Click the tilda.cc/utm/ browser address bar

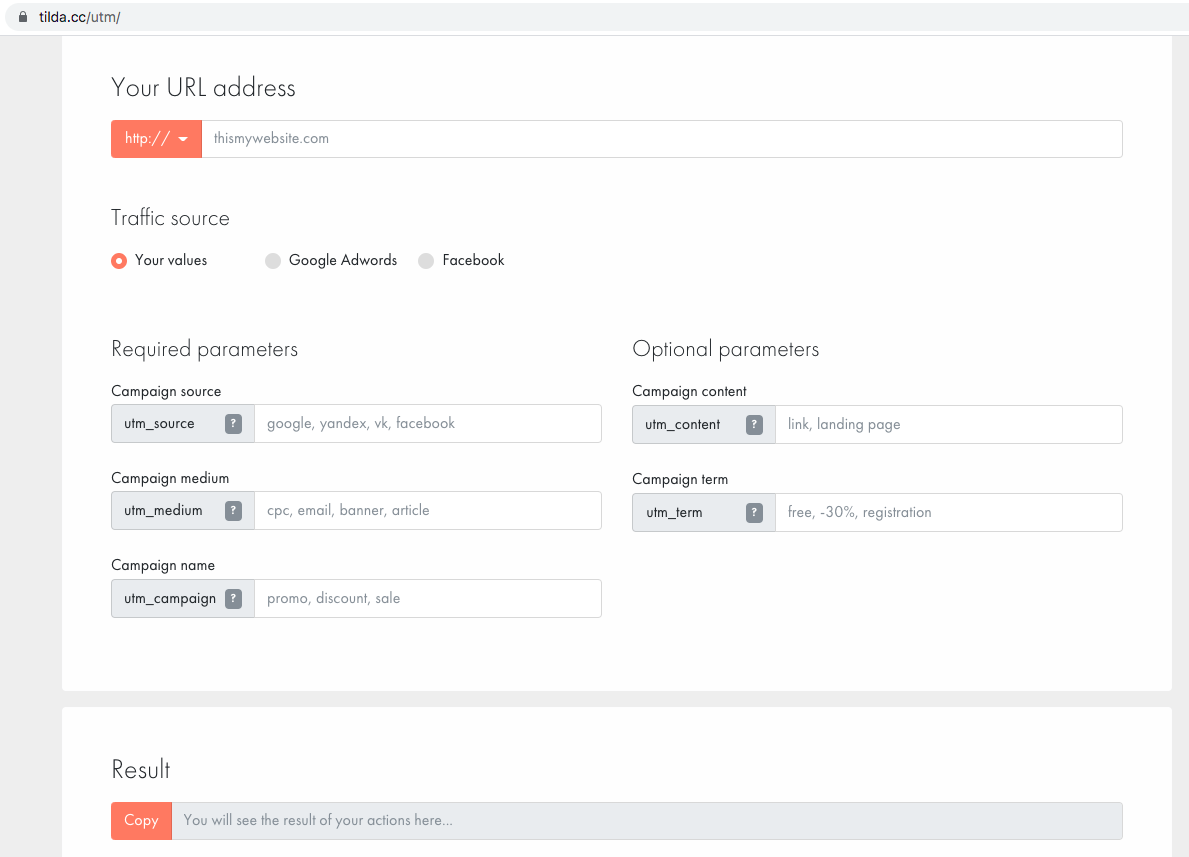point(80,17)
